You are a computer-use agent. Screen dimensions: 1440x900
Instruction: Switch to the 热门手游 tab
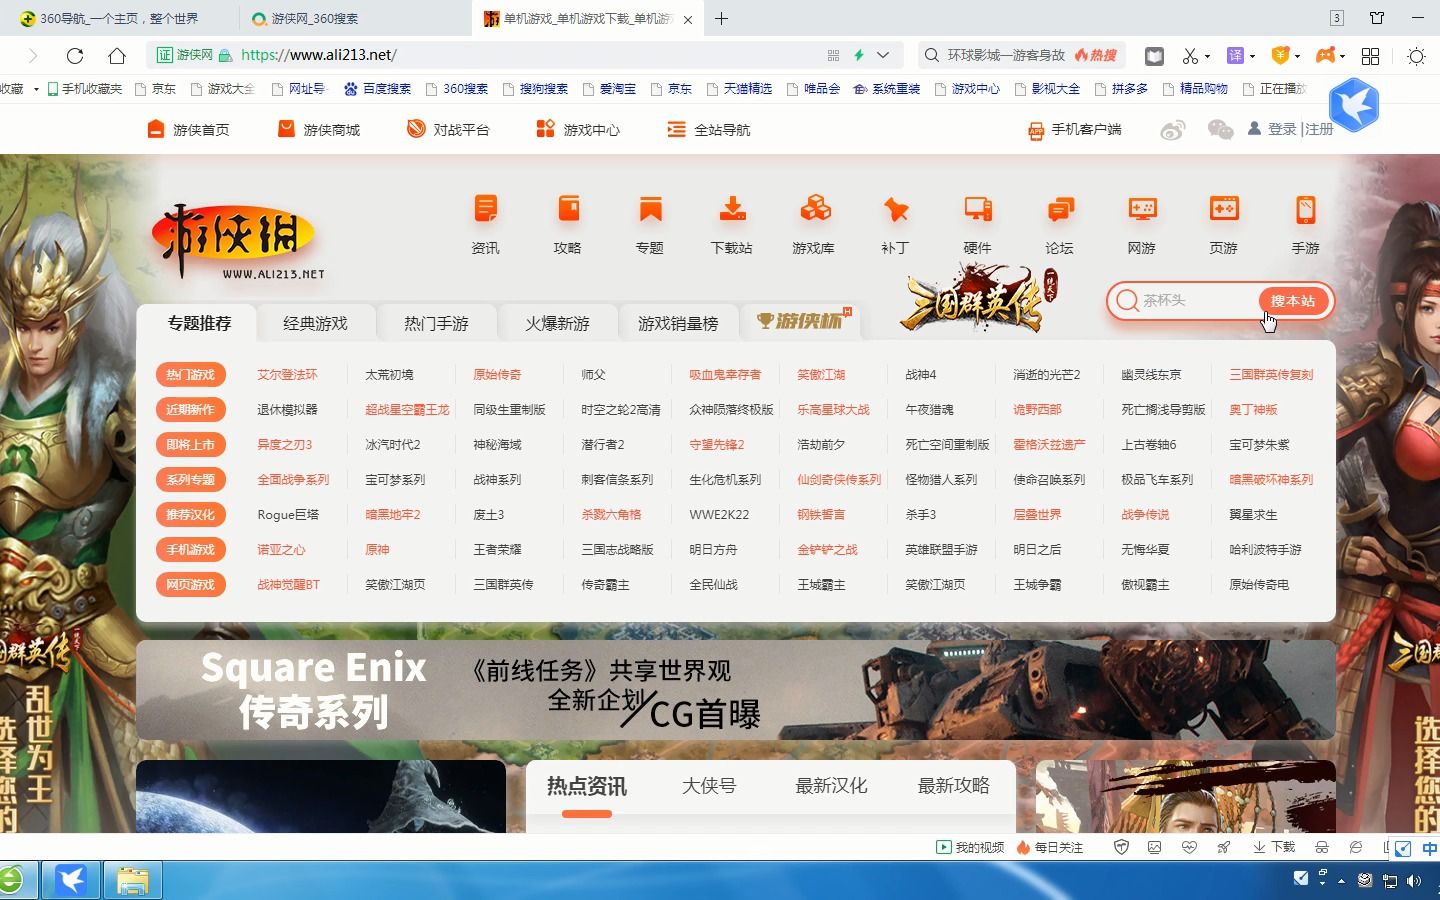click(437, 323)
